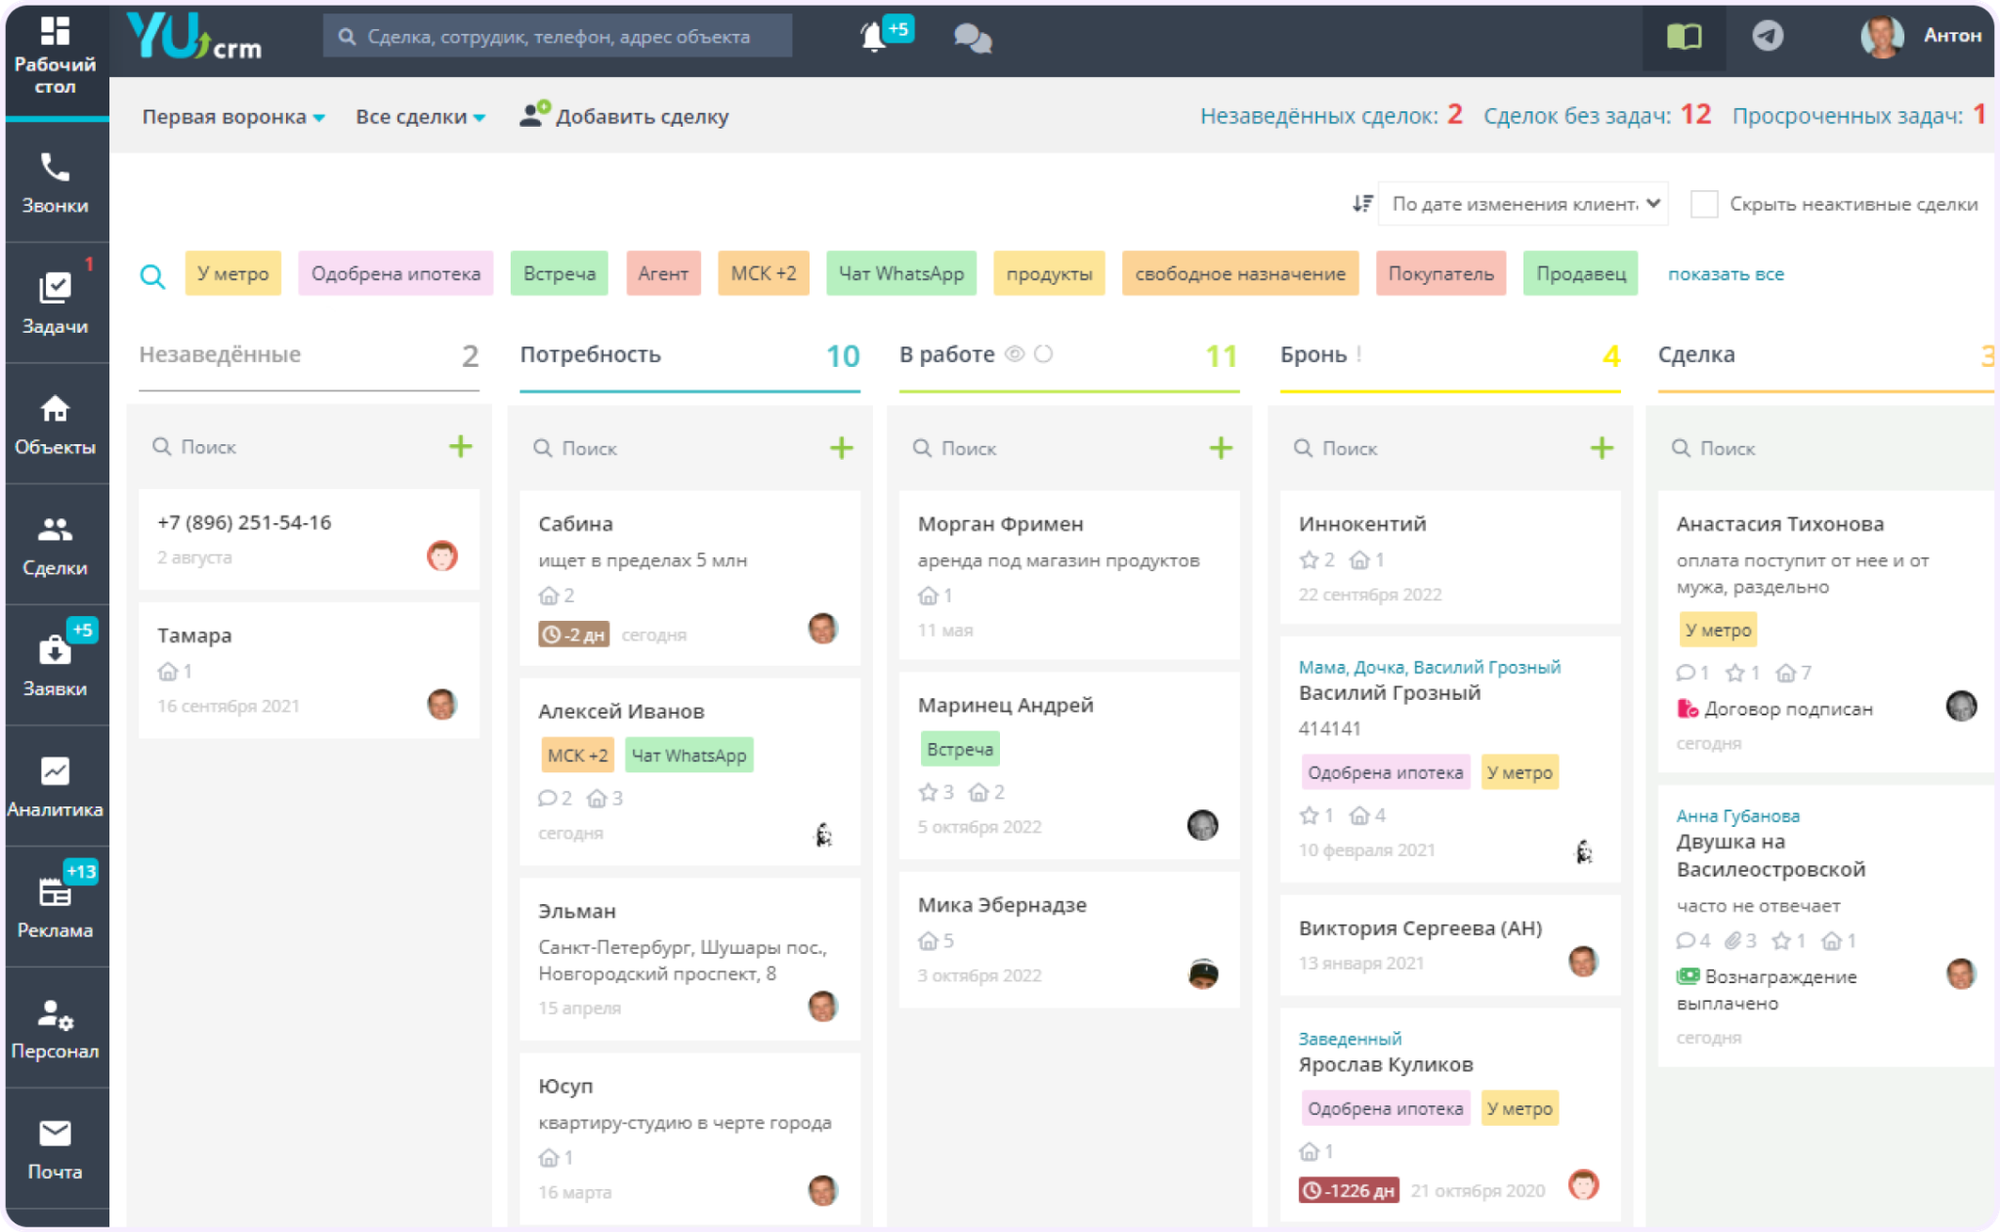
Task: Click the global search field
Action: tap(558, 37)
